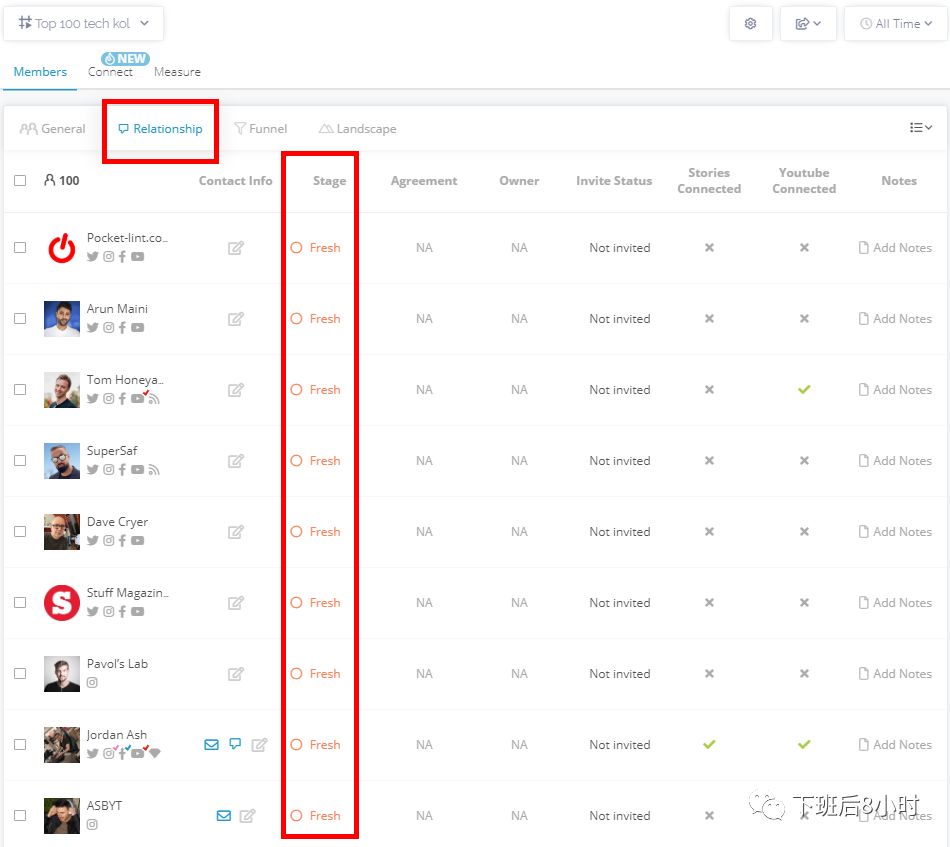Edit contact info for Dave Cryer
950x847 pixels.
pyautogui.click(x=236, y=531)
